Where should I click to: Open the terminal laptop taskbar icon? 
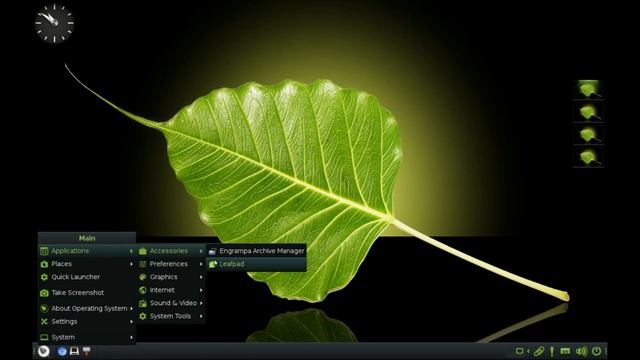coord(74,351)
